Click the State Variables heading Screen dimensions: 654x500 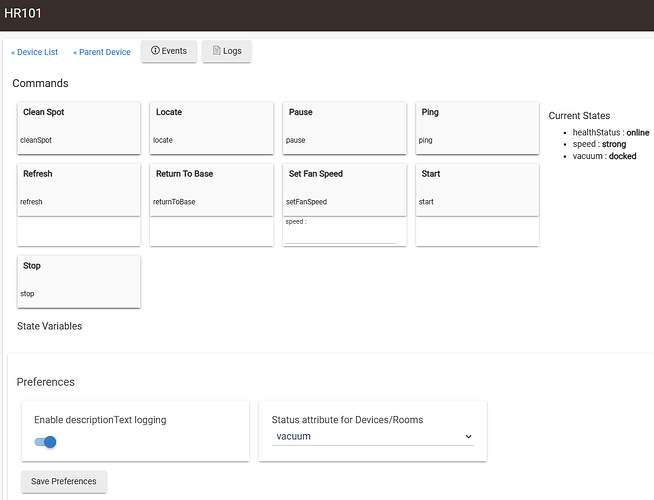pos(50,326)
